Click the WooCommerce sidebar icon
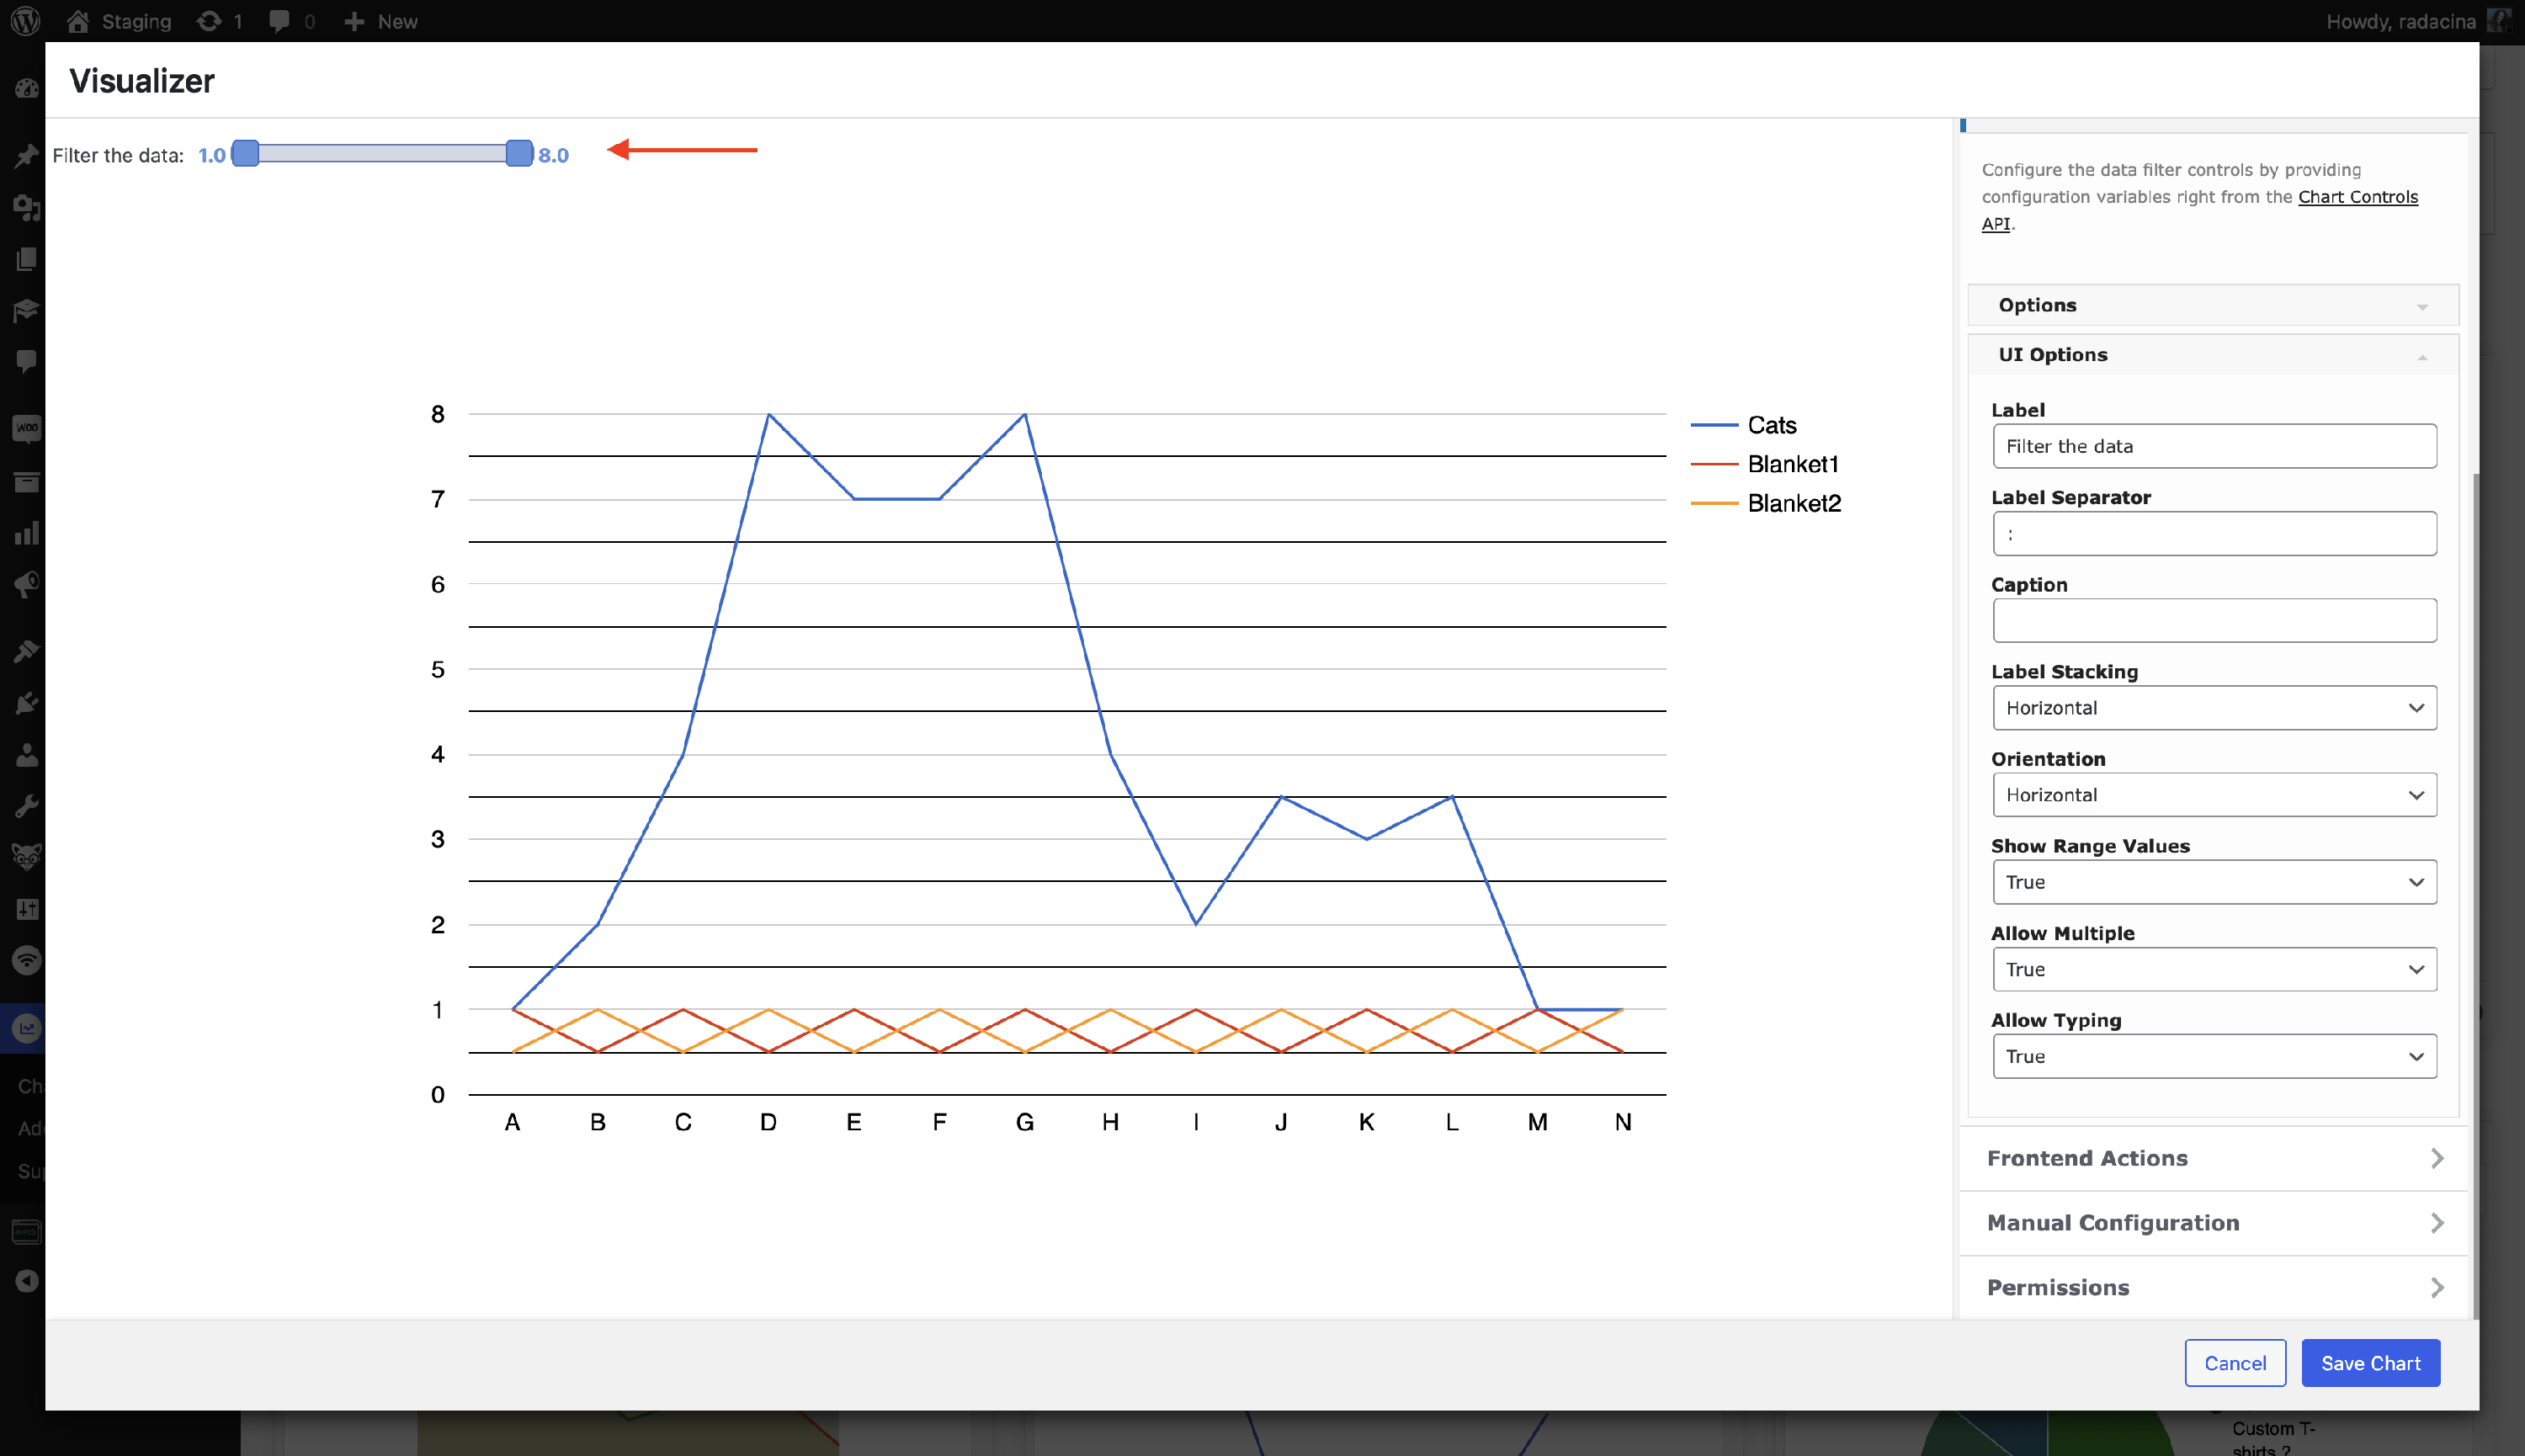The width and height of the screenshot is (2525, 1456). pyautogui.click(x=26, y=429)
